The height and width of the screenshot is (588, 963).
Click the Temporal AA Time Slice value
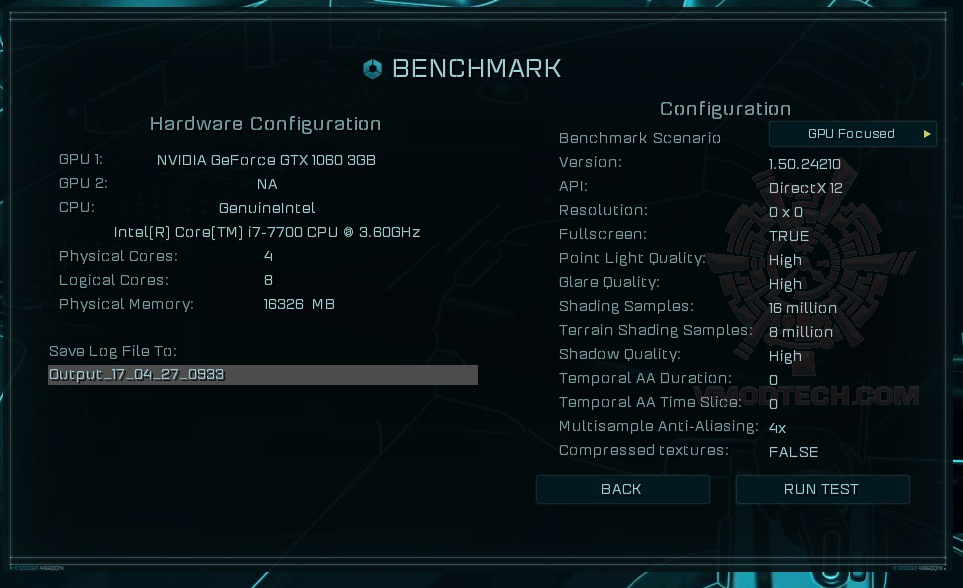click(x=773, y=404)
